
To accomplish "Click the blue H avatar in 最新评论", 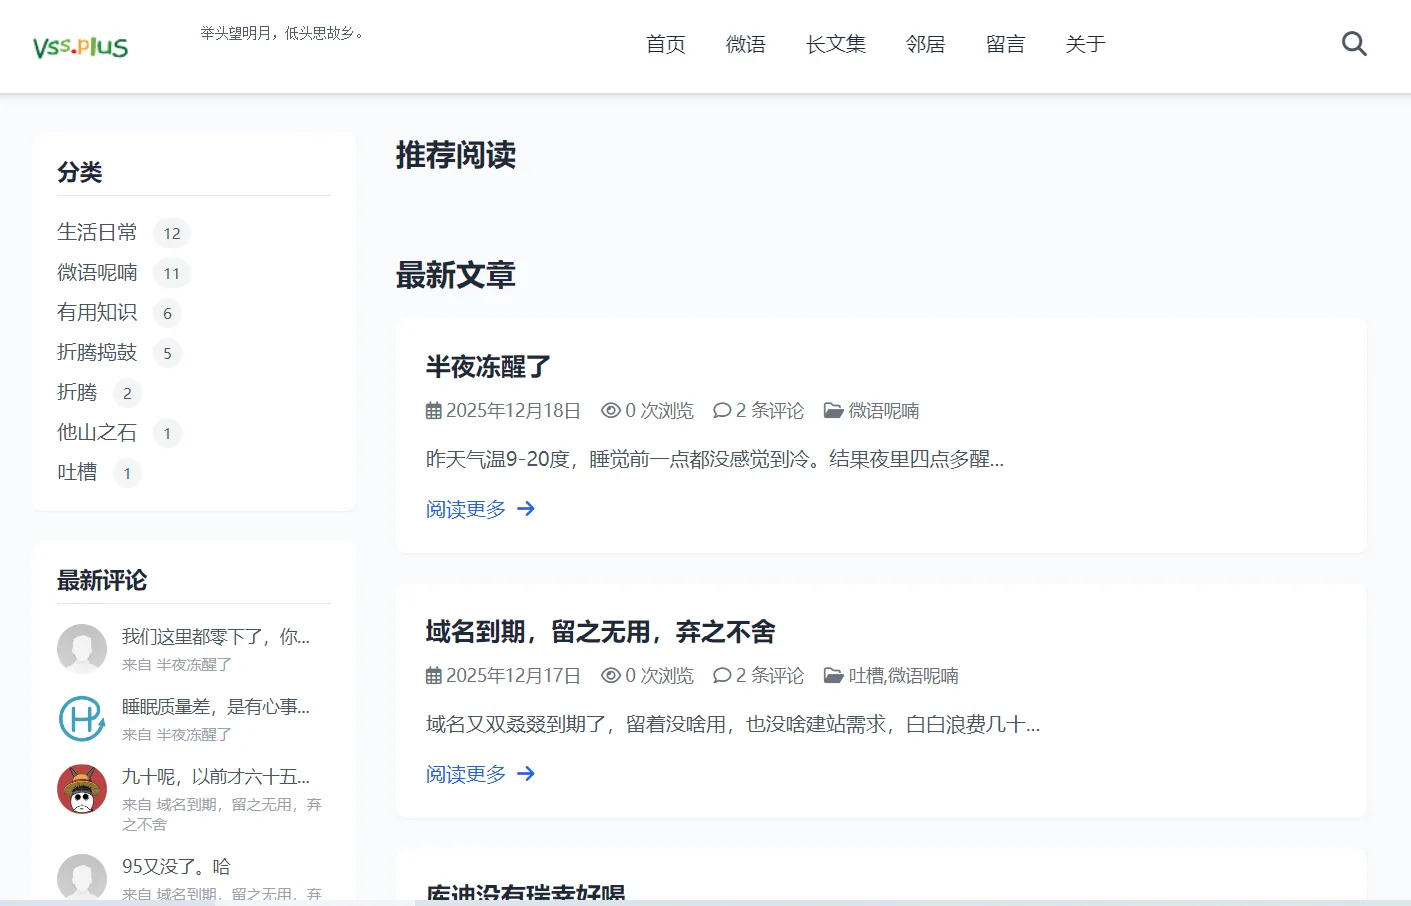I will [82, 719].
